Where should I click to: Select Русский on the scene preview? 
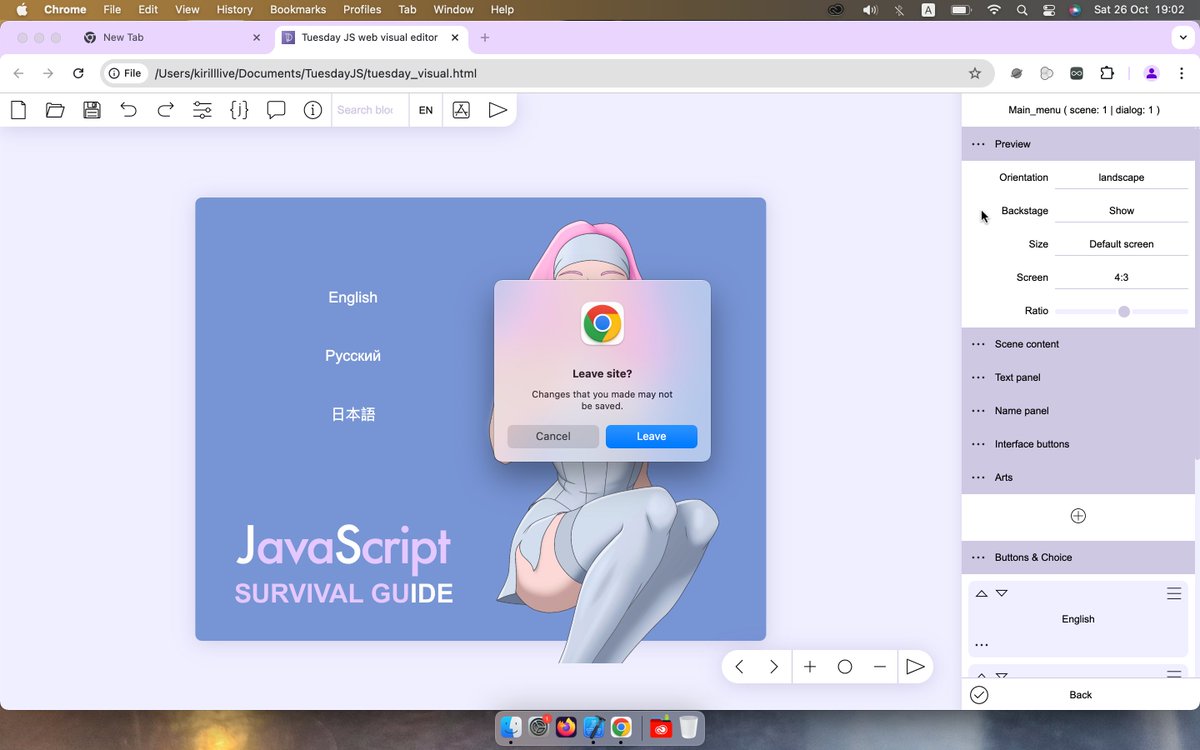(x=353, y=356)
